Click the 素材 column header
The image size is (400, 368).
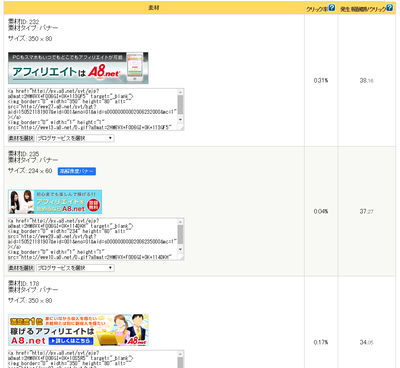[x=154, y=8]
